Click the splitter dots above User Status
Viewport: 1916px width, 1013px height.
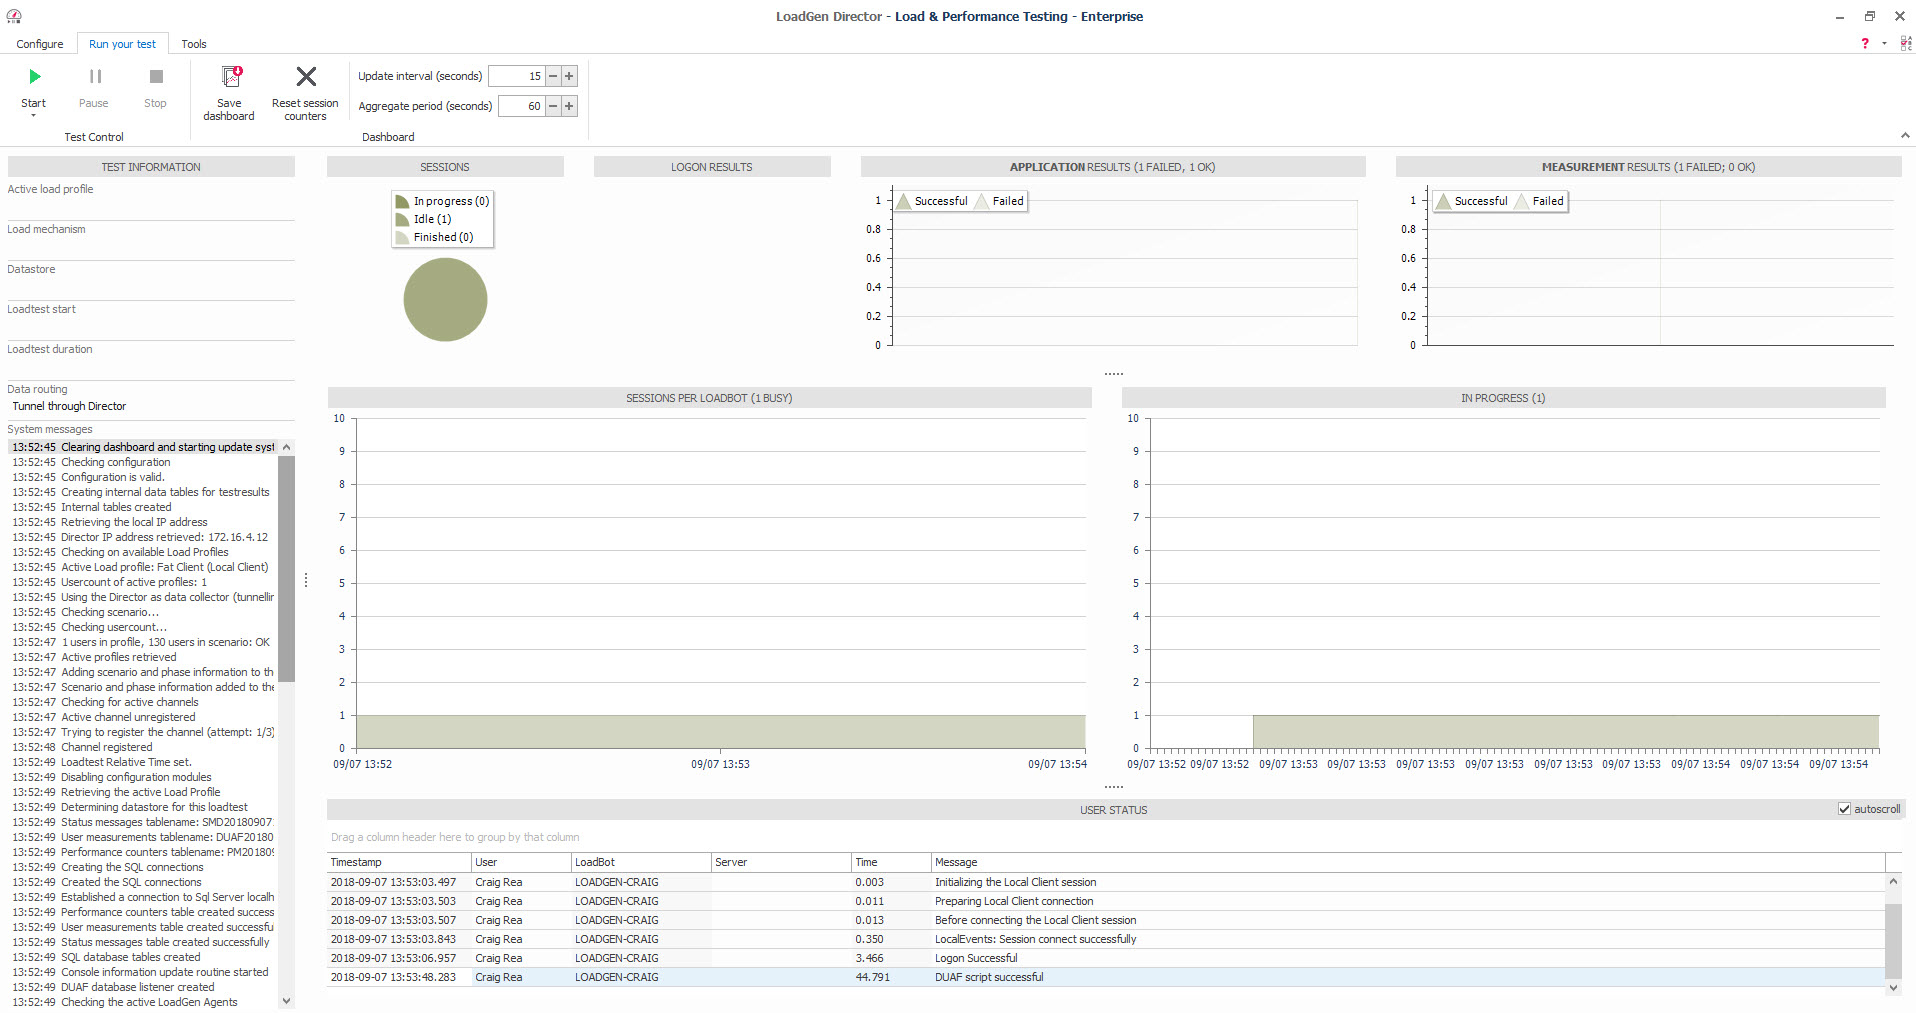point(1114,787)
